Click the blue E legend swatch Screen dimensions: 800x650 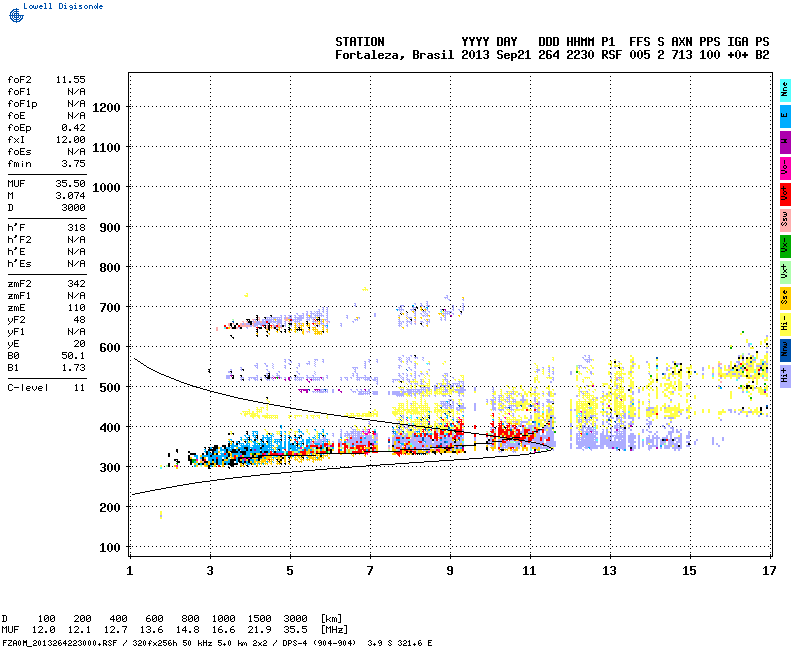coord(785,115)
